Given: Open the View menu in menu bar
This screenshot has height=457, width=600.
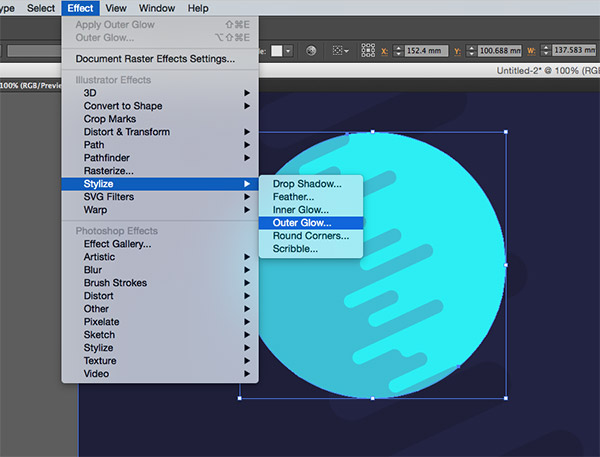Looking at the screenshot, I should pos(116,8).
